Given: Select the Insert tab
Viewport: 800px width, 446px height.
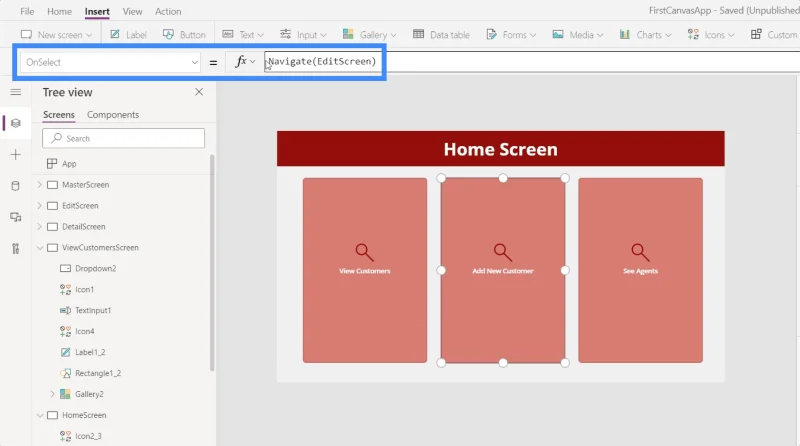Looking at the screenshot, I should 97,11.
